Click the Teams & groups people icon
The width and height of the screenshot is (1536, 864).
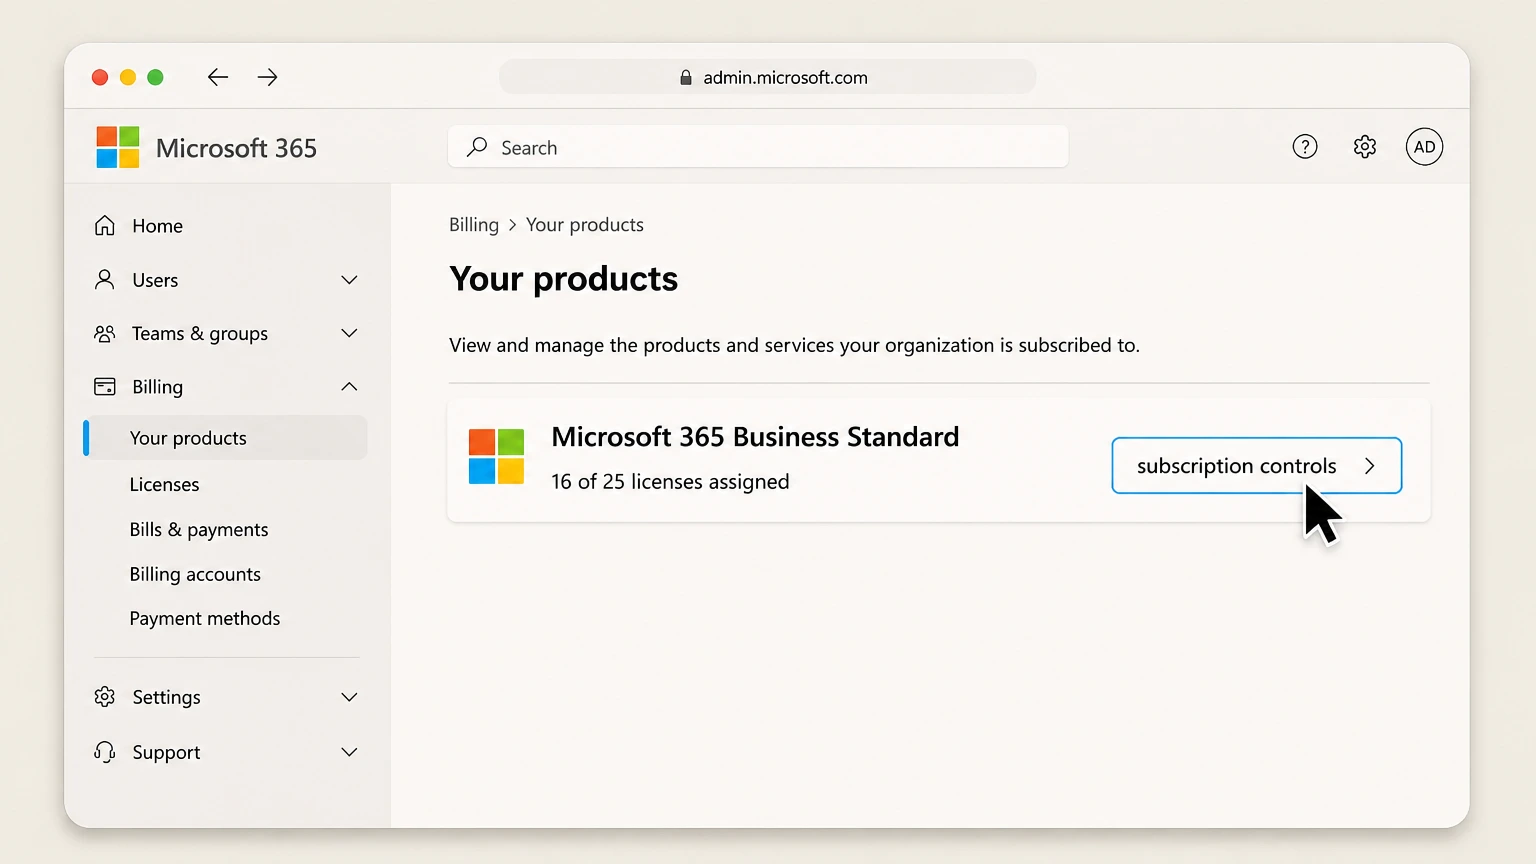pos(105,333)
